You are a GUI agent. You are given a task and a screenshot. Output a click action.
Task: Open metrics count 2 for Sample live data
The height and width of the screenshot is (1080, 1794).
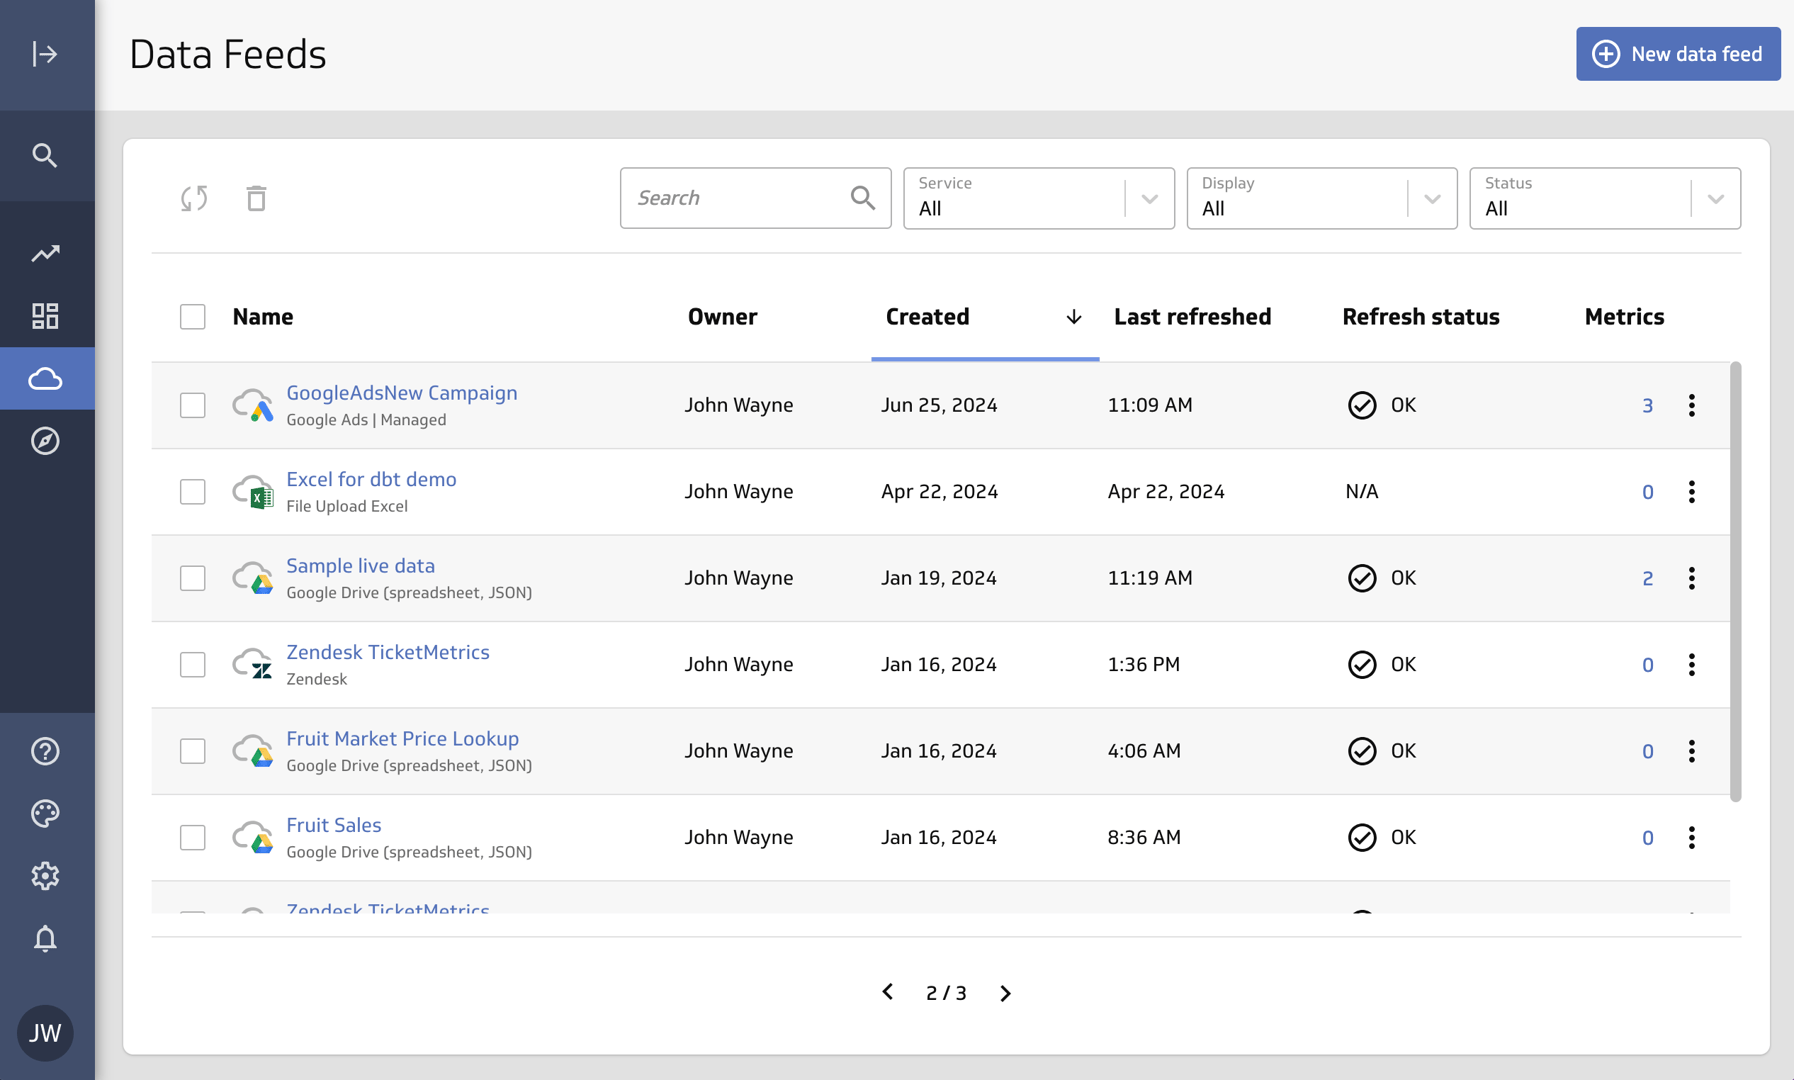tap(1647, 579)
